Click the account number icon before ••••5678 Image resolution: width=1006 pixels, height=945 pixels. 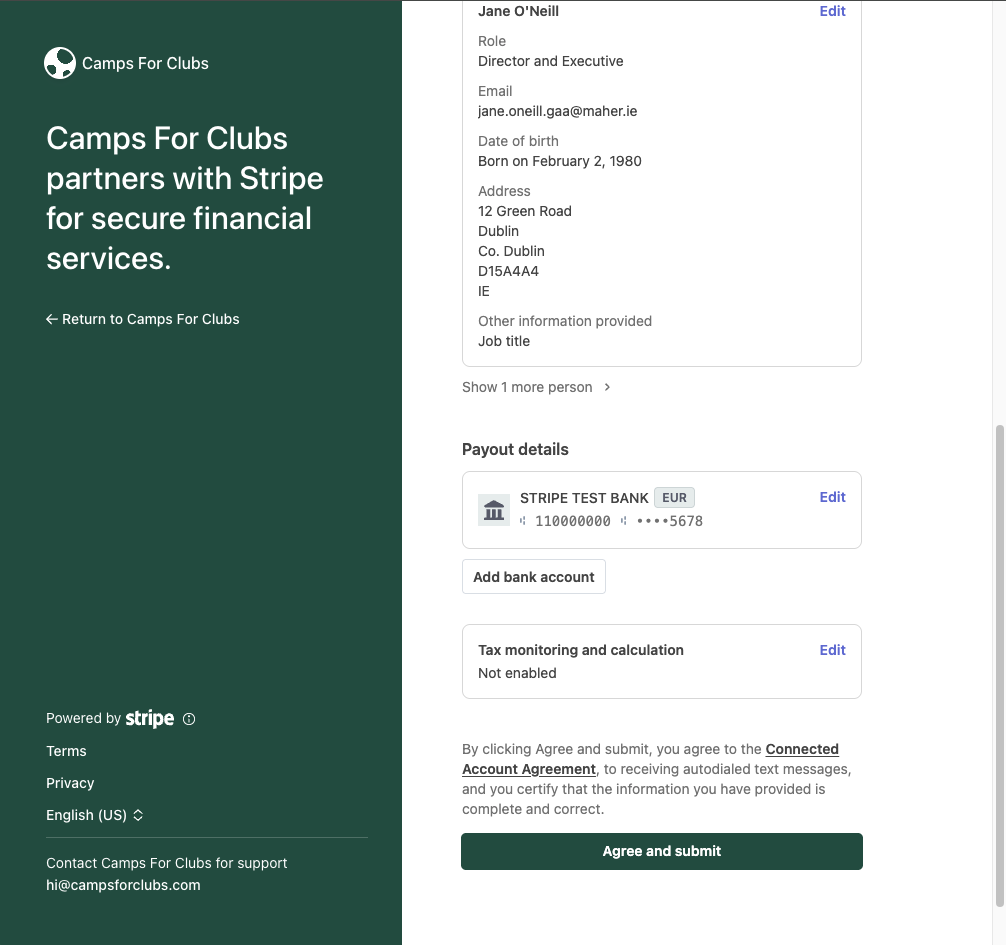coord(623,521)
